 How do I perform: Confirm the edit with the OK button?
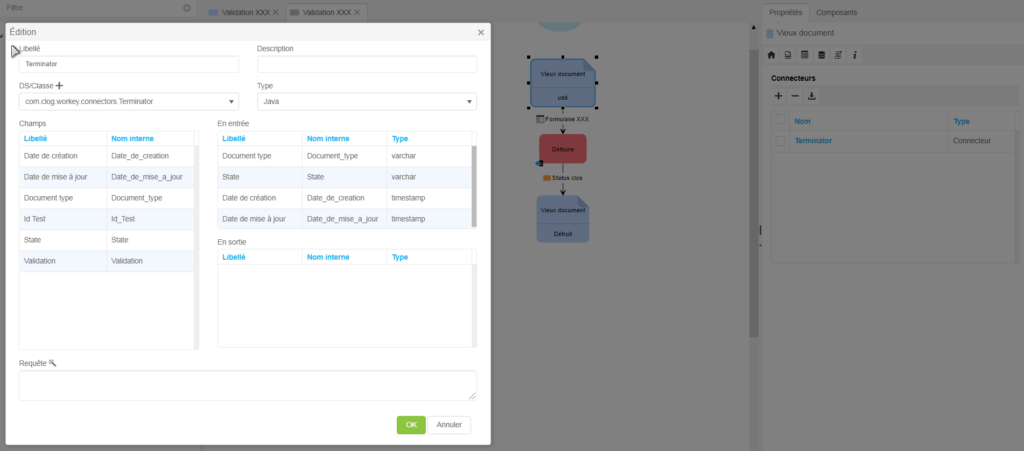[411, 425]
